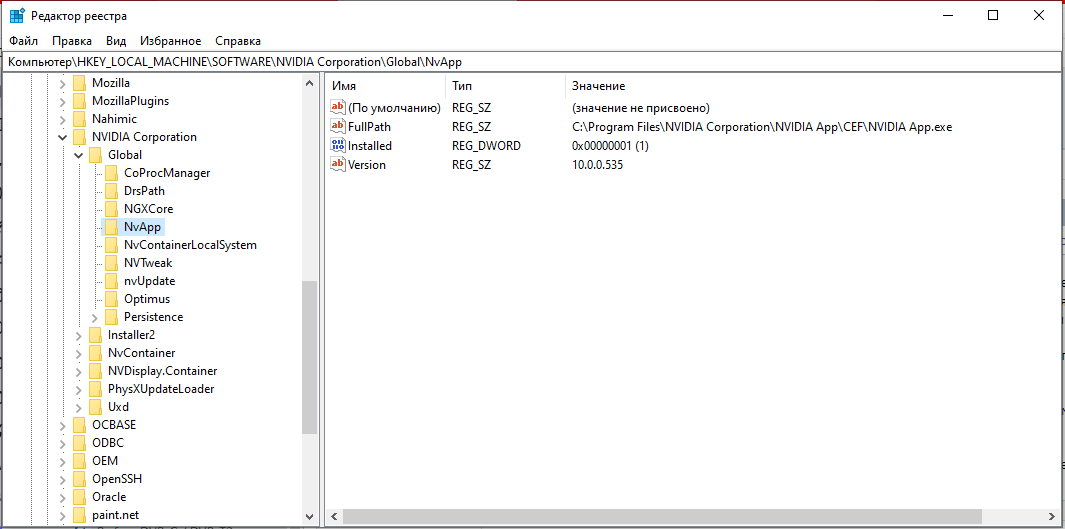Select the Uxd tree key

pos(118,407)
